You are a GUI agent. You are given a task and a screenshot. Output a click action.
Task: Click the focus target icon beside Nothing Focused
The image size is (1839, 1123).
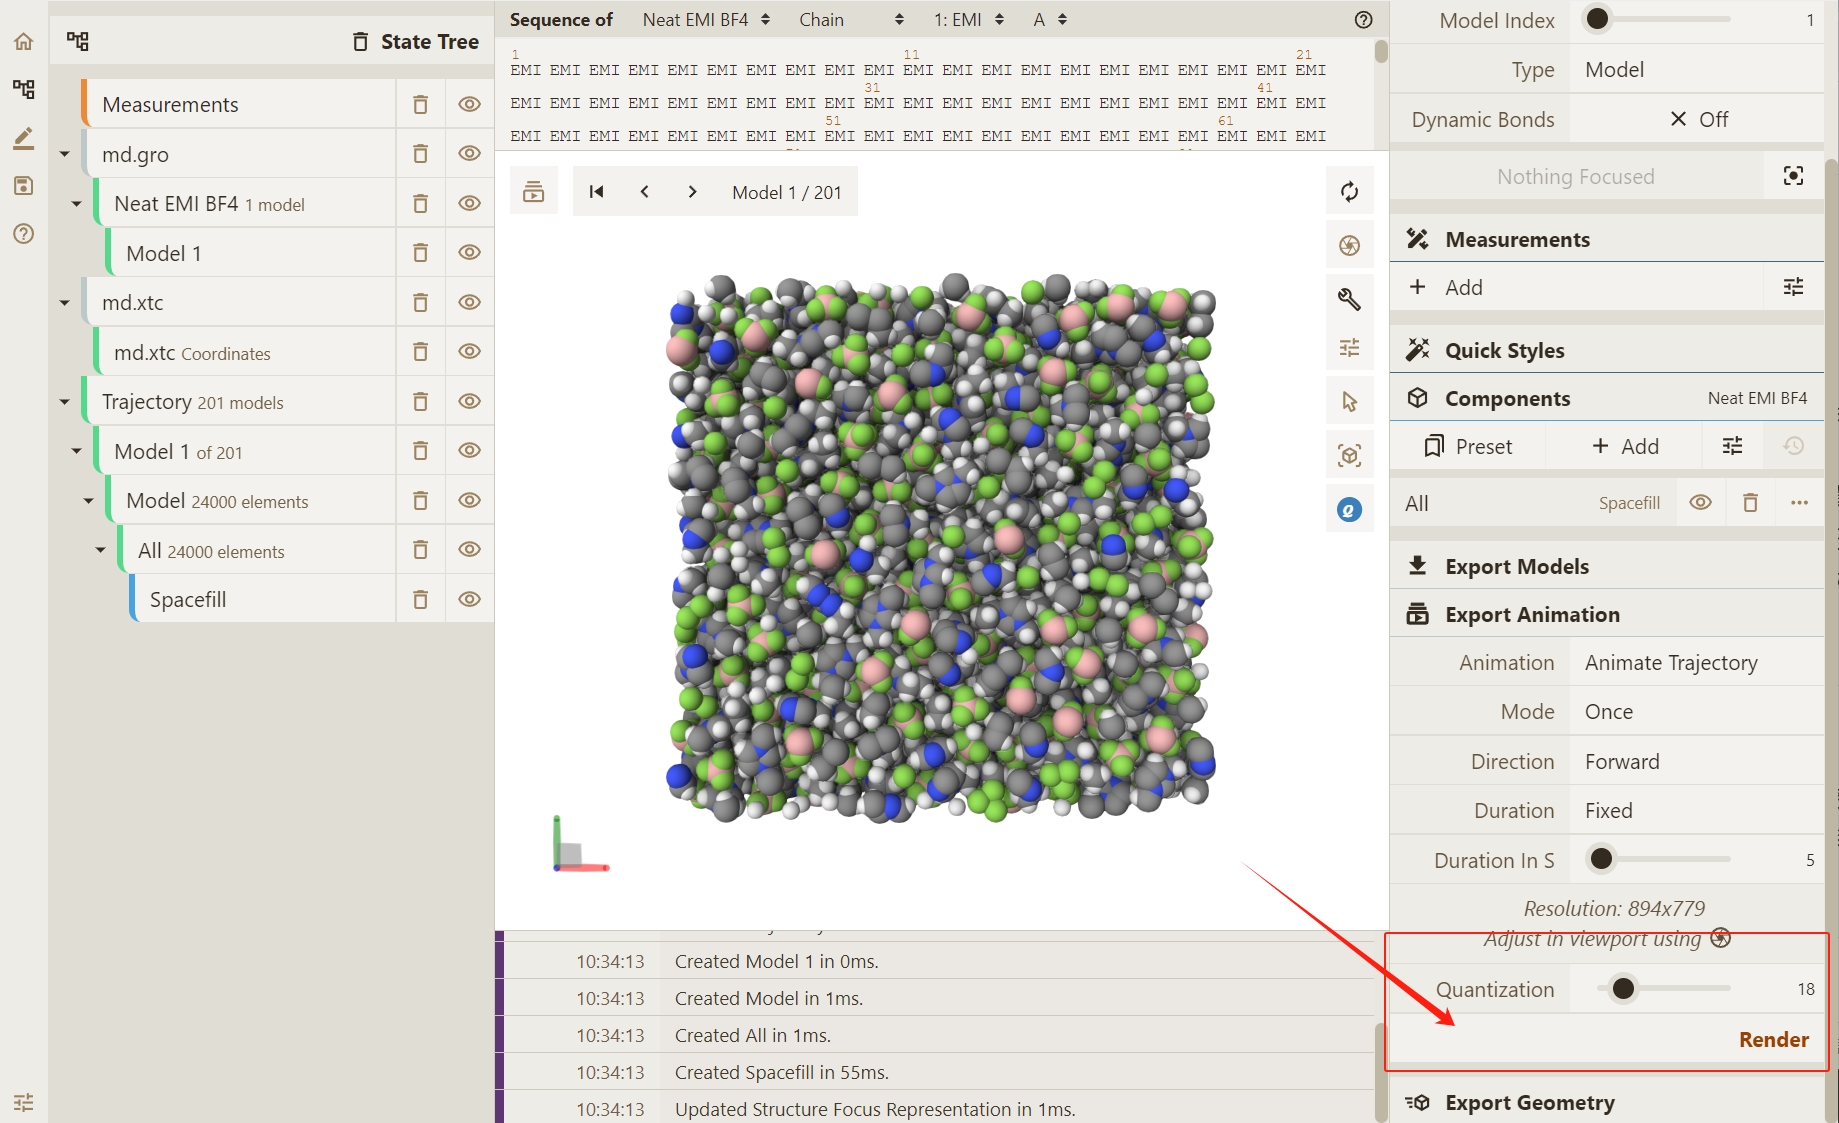tap(1793, 177)
